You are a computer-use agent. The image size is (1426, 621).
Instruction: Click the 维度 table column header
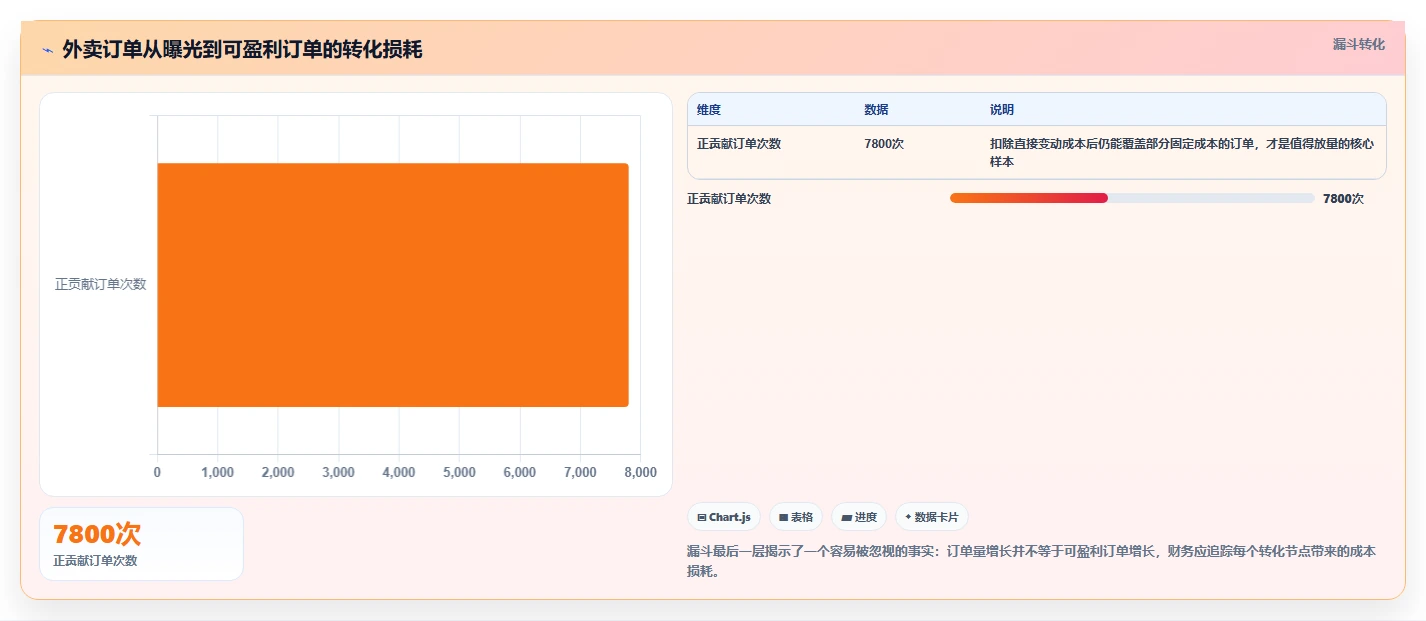(709, 110)
